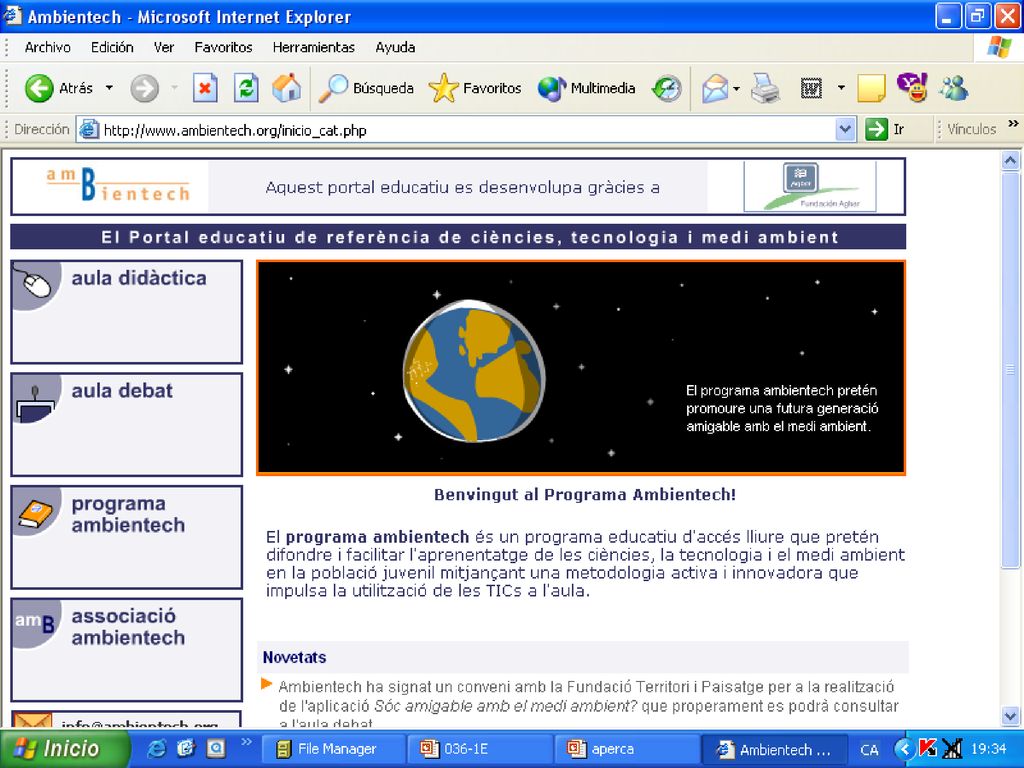This screenshot has width=1024, height=768.
Task: Click the Fundación Agbar sponsor logo
Action: click(810, 187)
